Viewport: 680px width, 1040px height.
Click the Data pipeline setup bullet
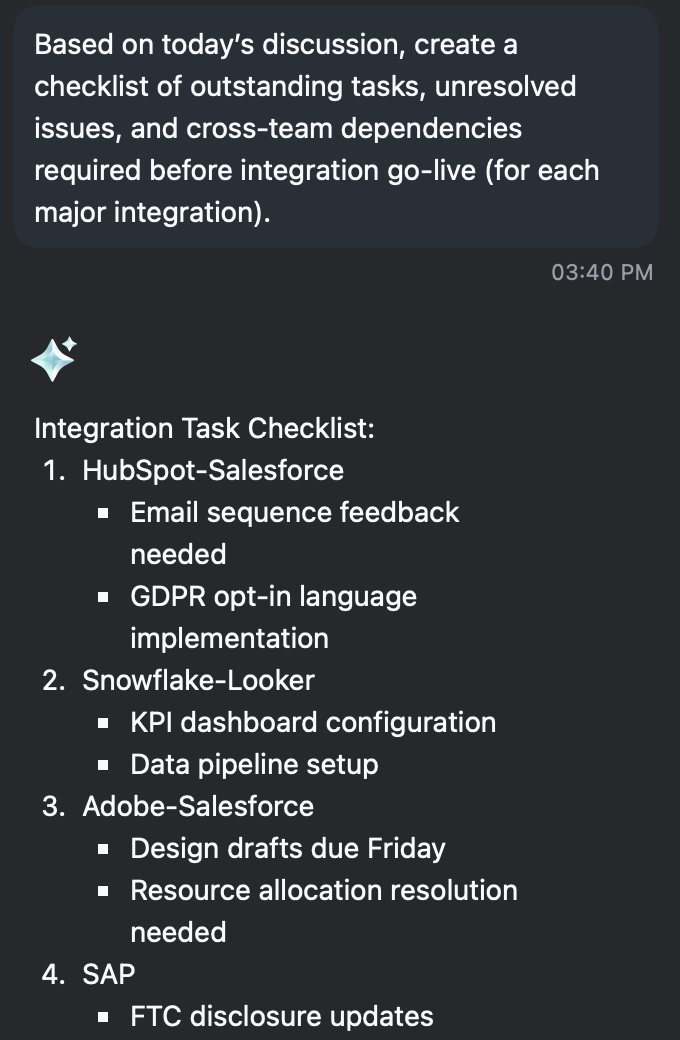[254, 764]
